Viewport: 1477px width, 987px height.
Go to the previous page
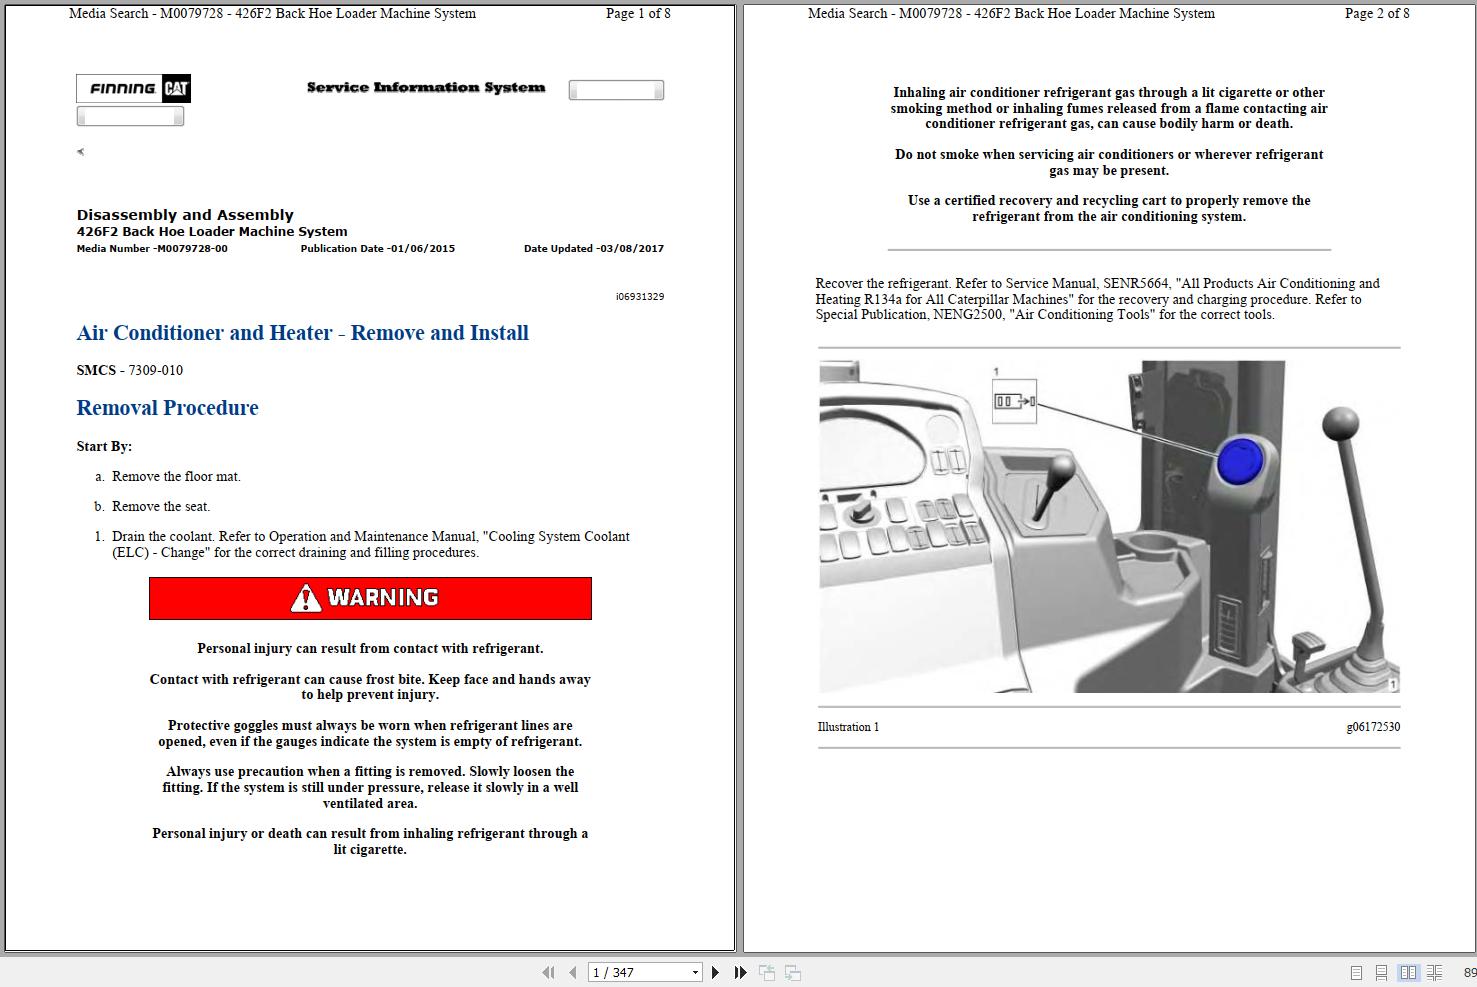point(571,971)
